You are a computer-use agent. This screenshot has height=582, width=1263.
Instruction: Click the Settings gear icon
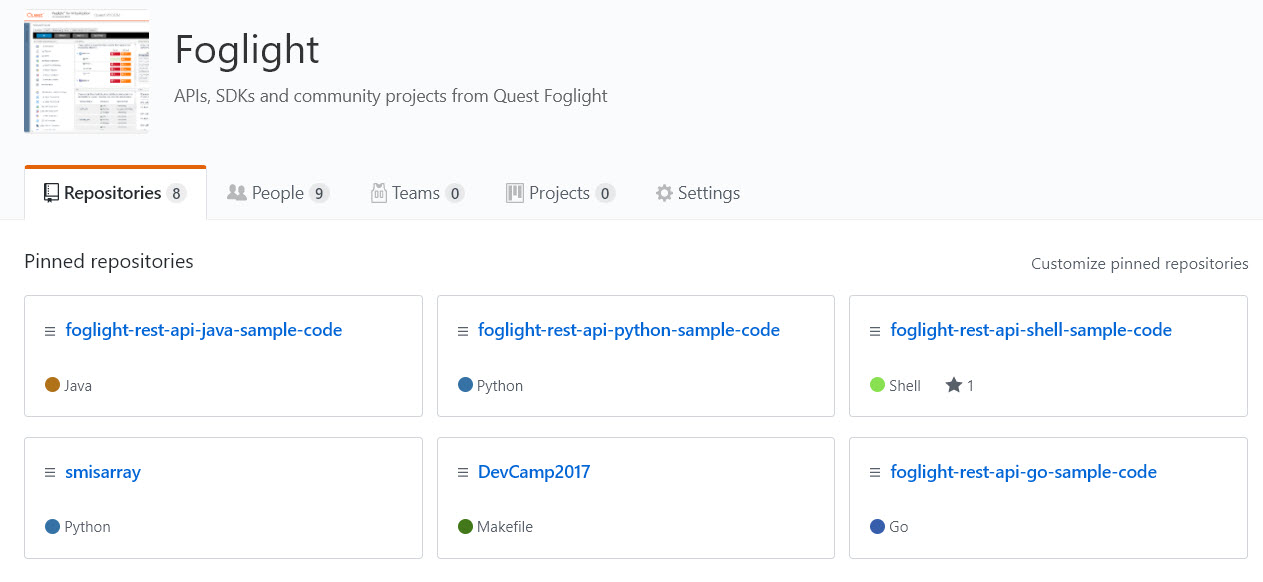click(x=664, y=193)
